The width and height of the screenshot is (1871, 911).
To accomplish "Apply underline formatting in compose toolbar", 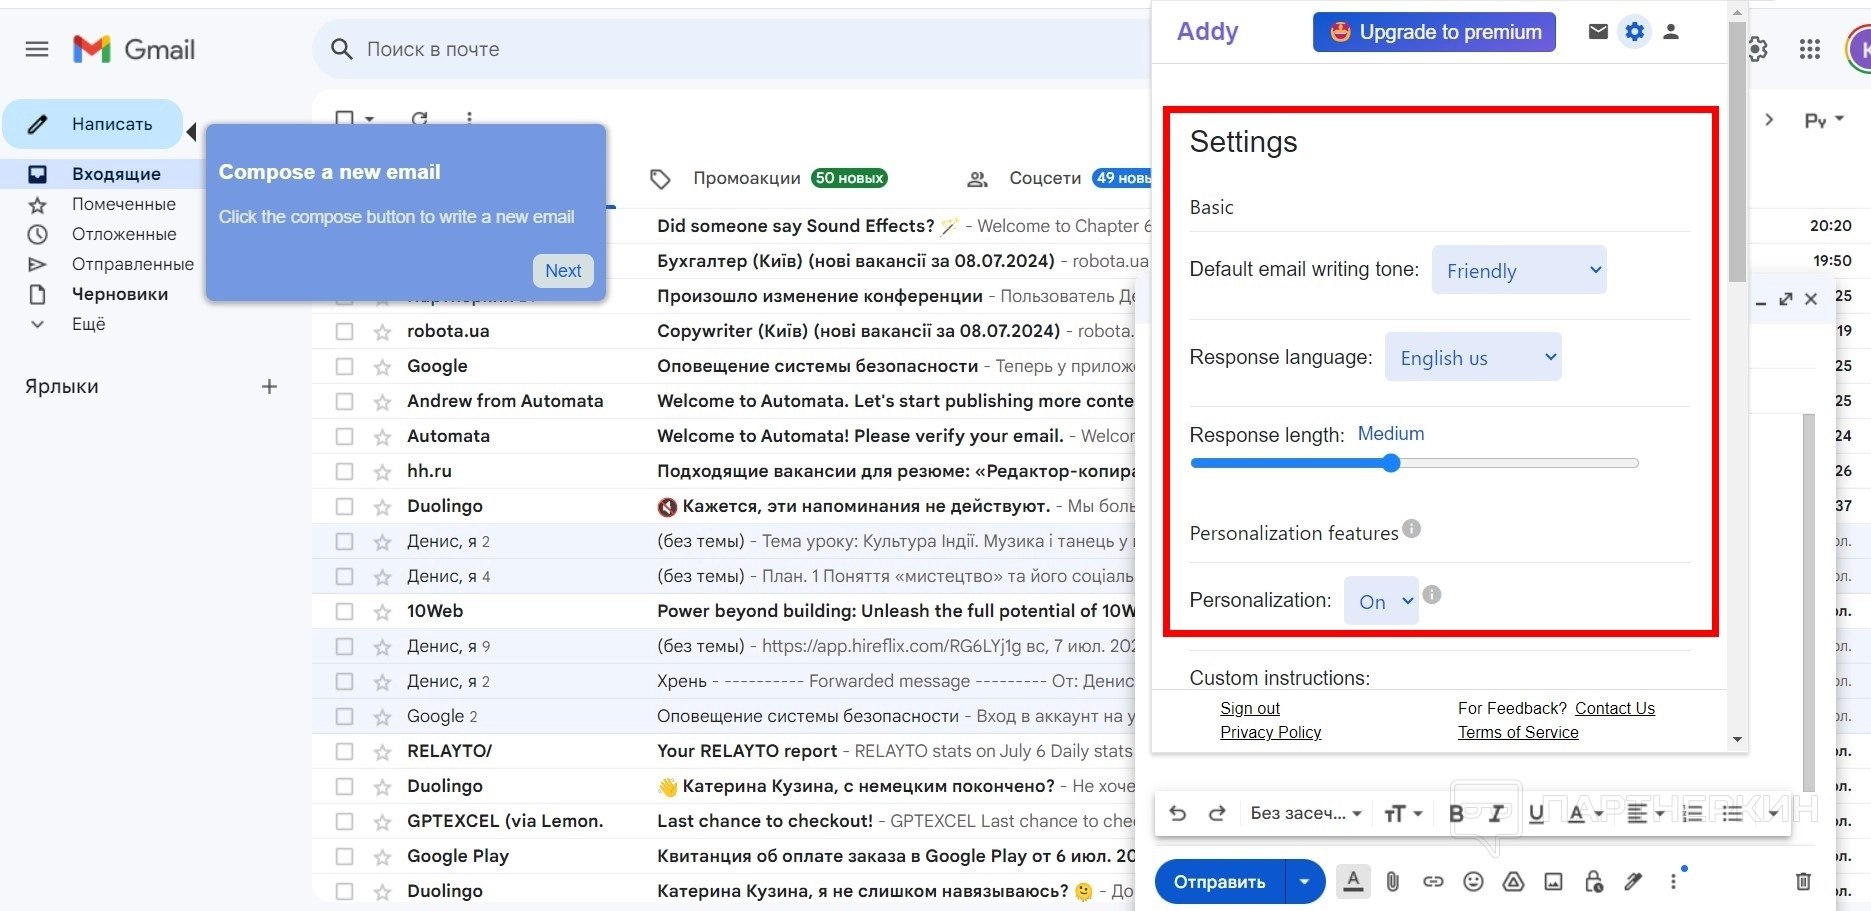I will (x=1537, y=814).
